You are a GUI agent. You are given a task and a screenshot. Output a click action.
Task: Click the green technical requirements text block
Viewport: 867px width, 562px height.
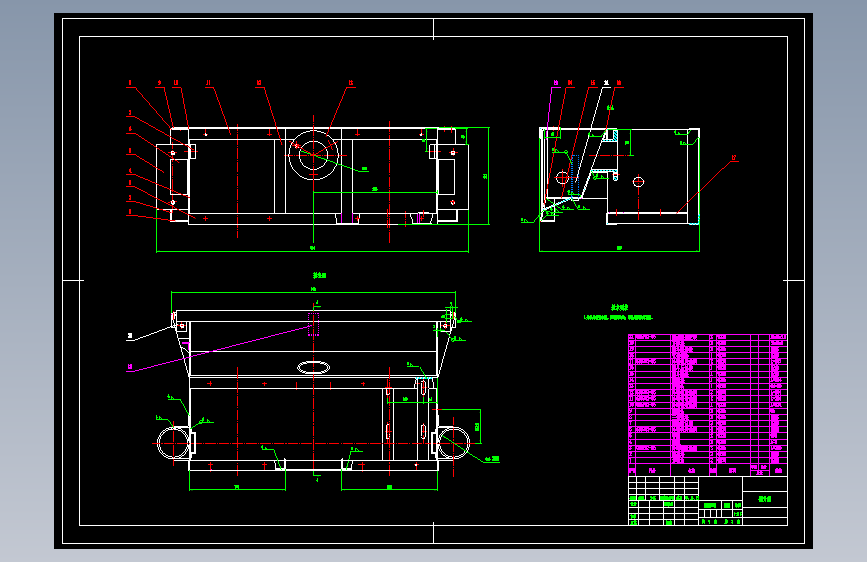[618, 313]
